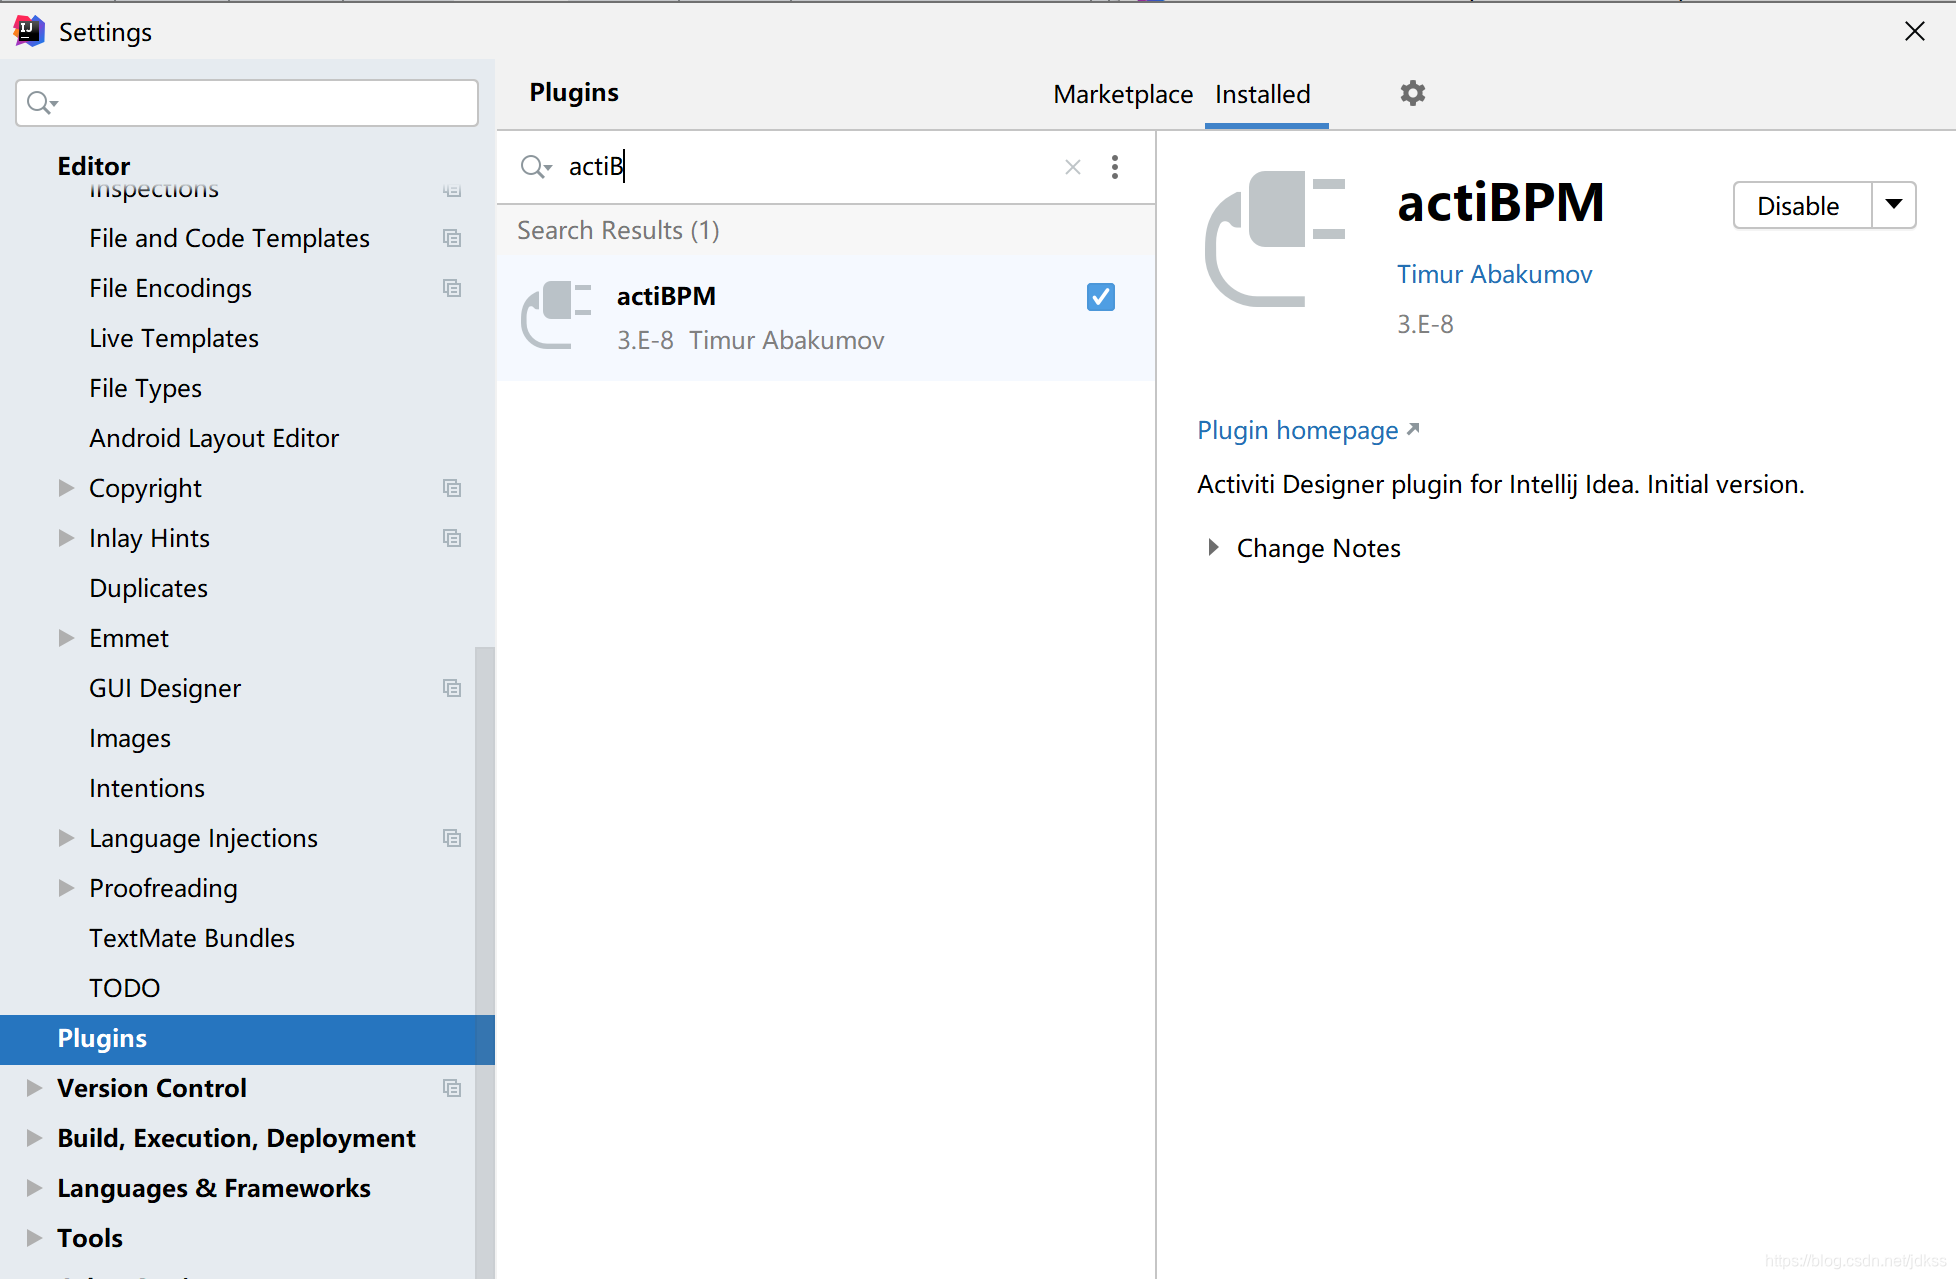The image size is (1956, 1279).
Task: Expand the Inlay Hints node
Action: tap(66, 538)
